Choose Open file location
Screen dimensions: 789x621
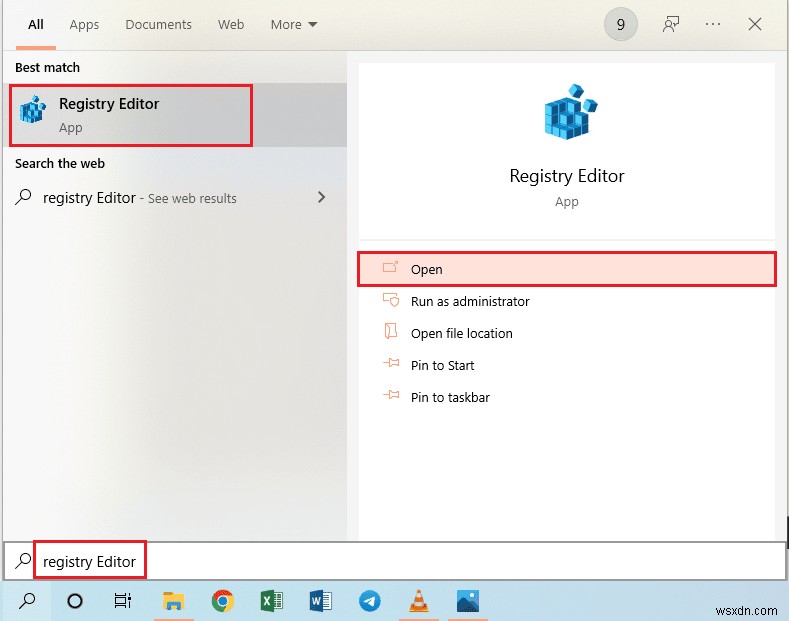567,333
